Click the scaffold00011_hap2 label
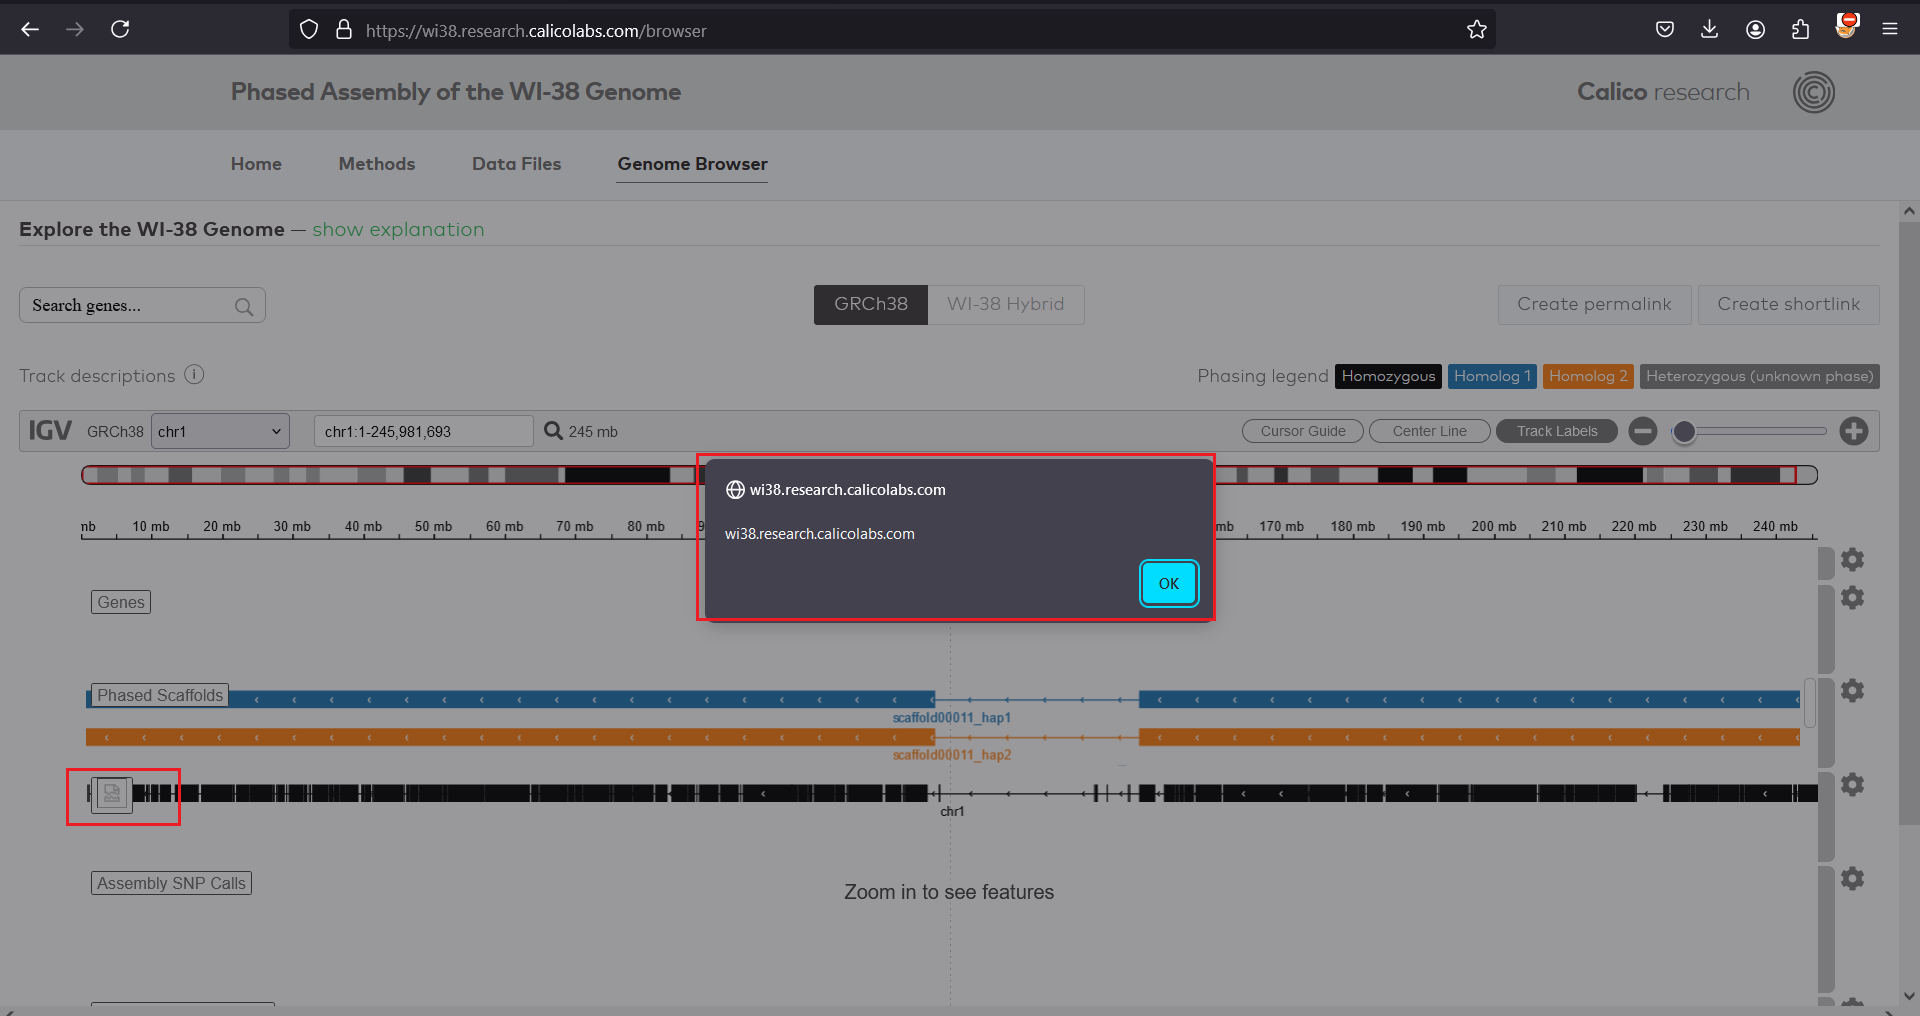The height and width of the screenshot is (1016, 1920). (x=951, y=755)
